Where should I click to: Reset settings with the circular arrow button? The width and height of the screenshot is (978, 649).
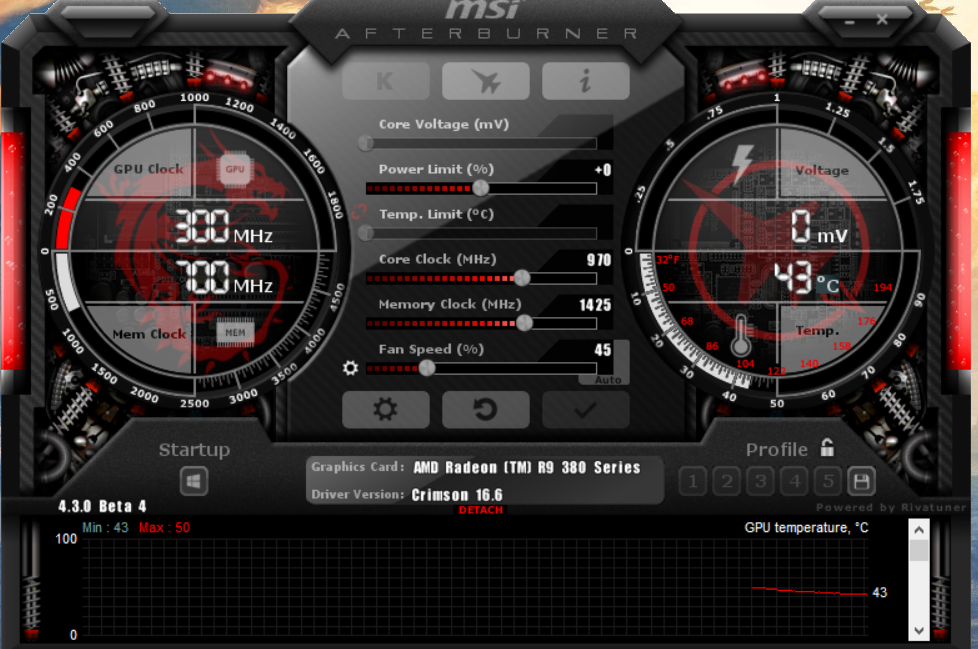[485, 410]
